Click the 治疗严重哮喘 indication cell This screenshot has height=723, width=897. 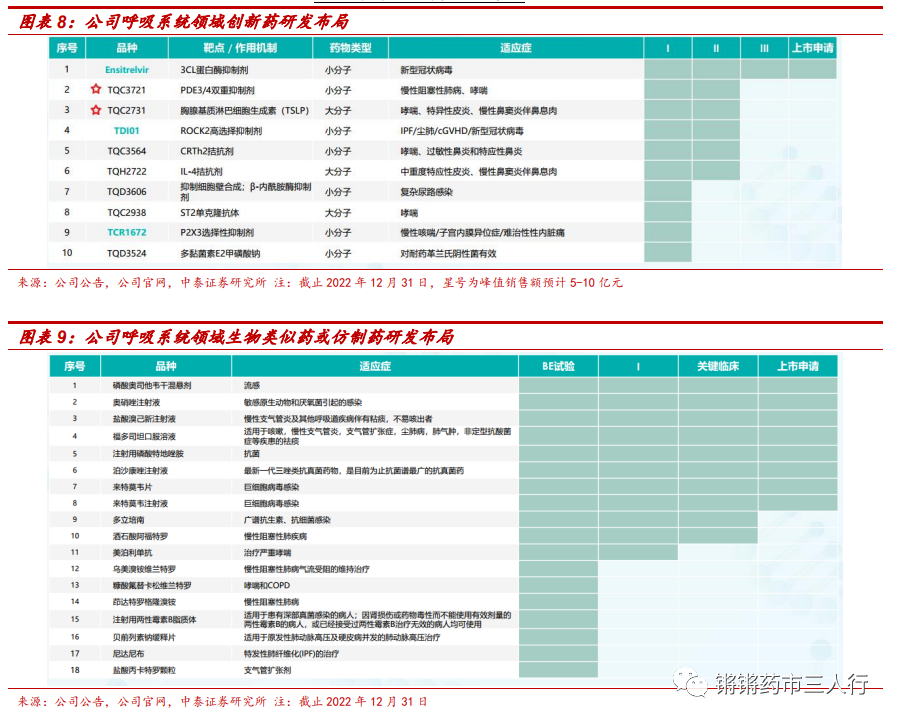click(x=267, y=553)
